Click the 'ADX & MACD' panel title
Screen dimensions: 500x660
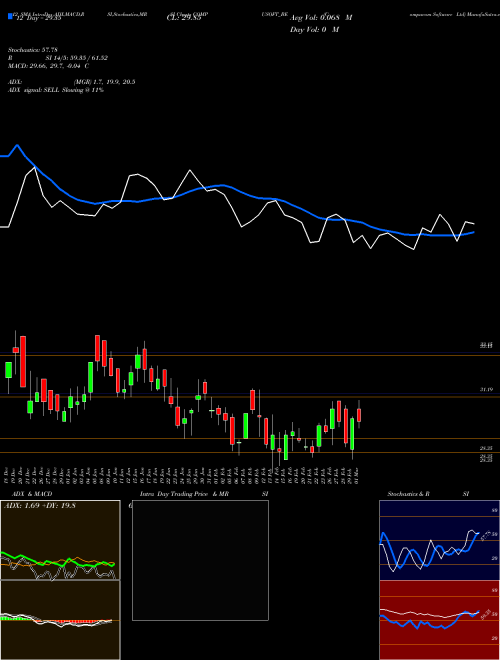(32, 494)
